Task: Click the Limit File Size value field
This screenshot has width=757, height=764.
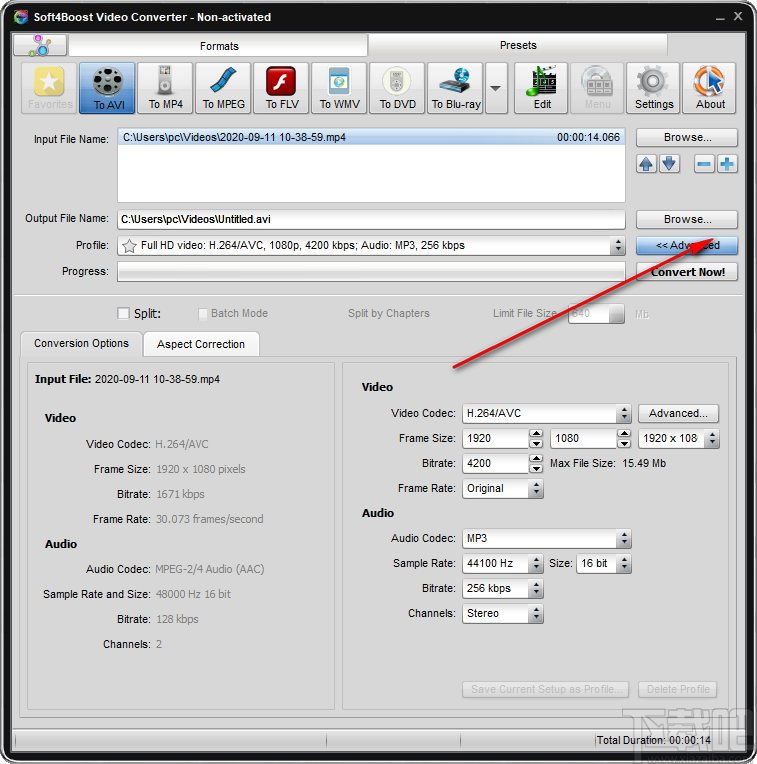Action: (588, 313)
